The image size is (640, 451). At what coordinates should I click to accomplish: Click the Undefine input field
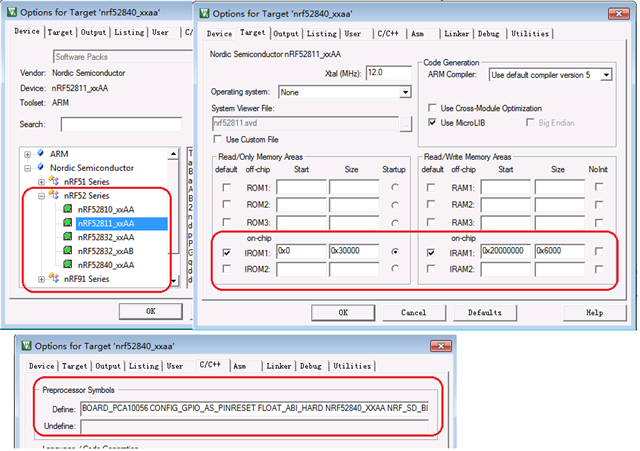click(255, 427)
